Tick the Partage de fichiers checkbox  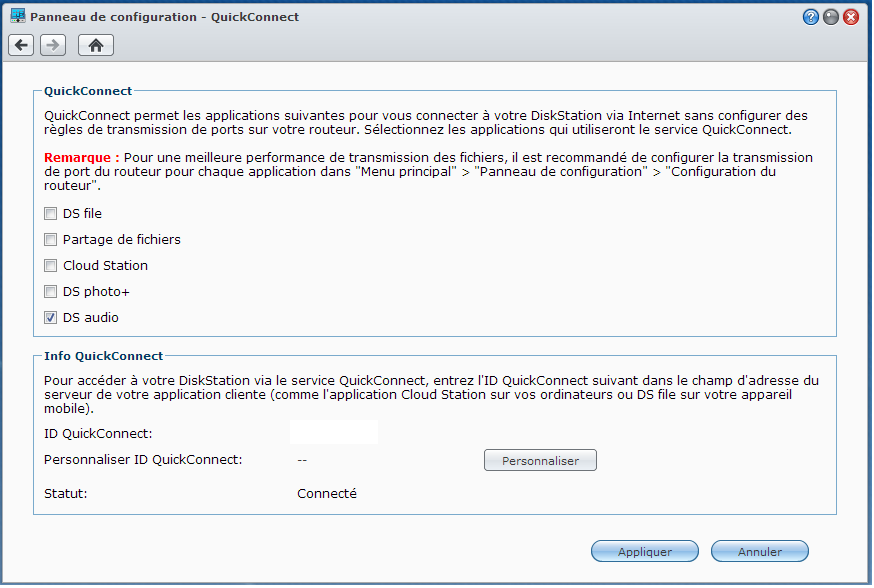51,240
